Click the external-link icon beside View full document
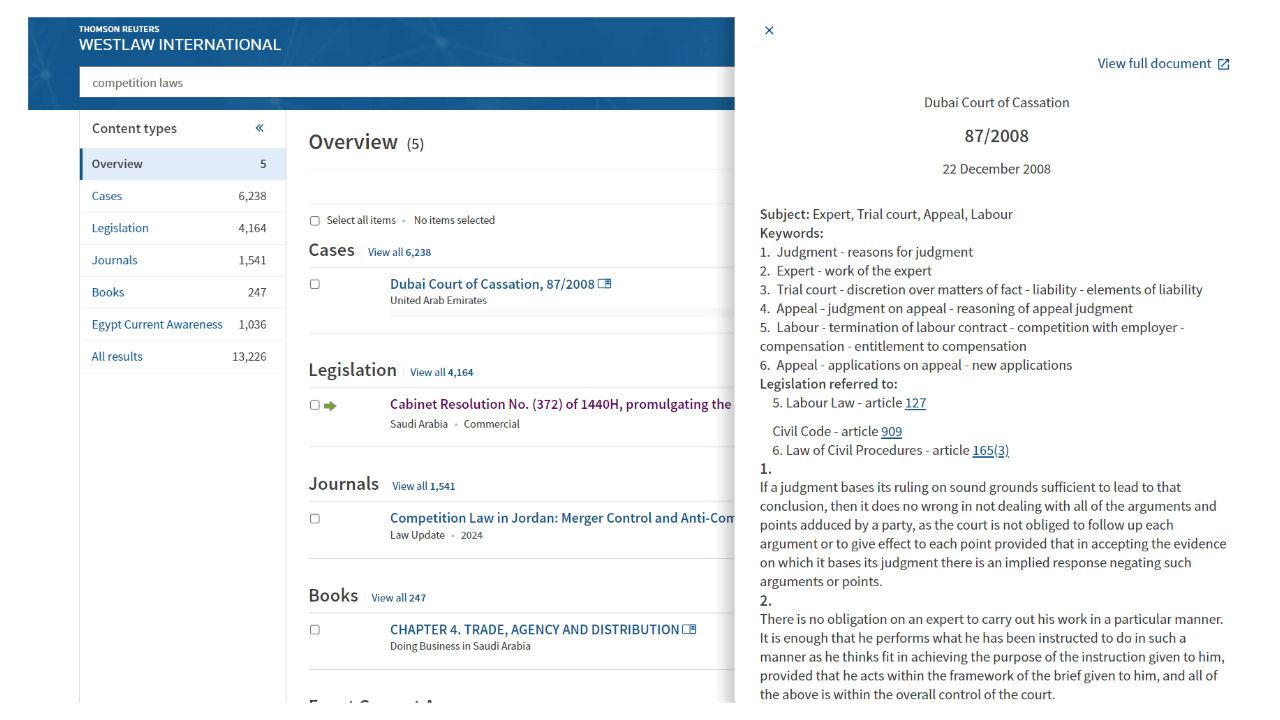 point(1223,64)
